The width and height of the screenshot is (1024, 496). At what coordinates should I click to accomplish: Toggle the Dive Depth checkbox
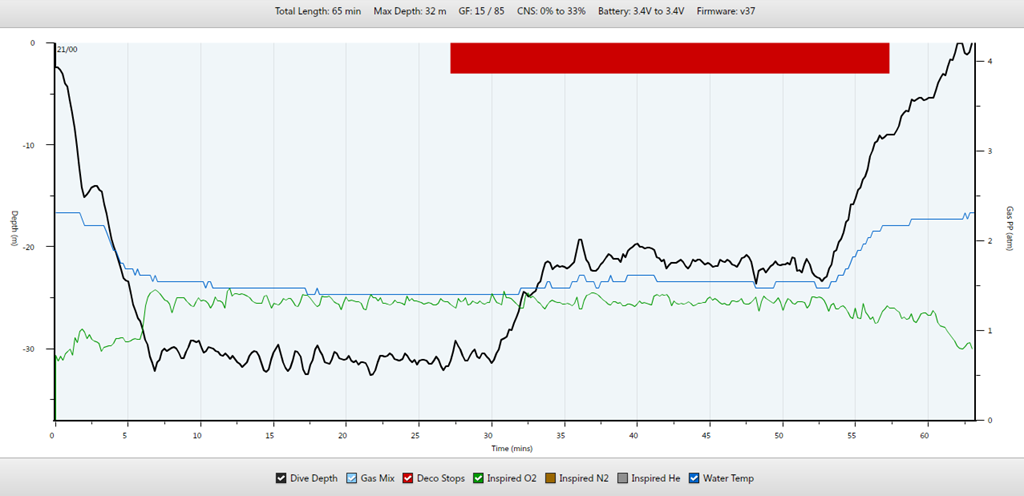point(282,479)
